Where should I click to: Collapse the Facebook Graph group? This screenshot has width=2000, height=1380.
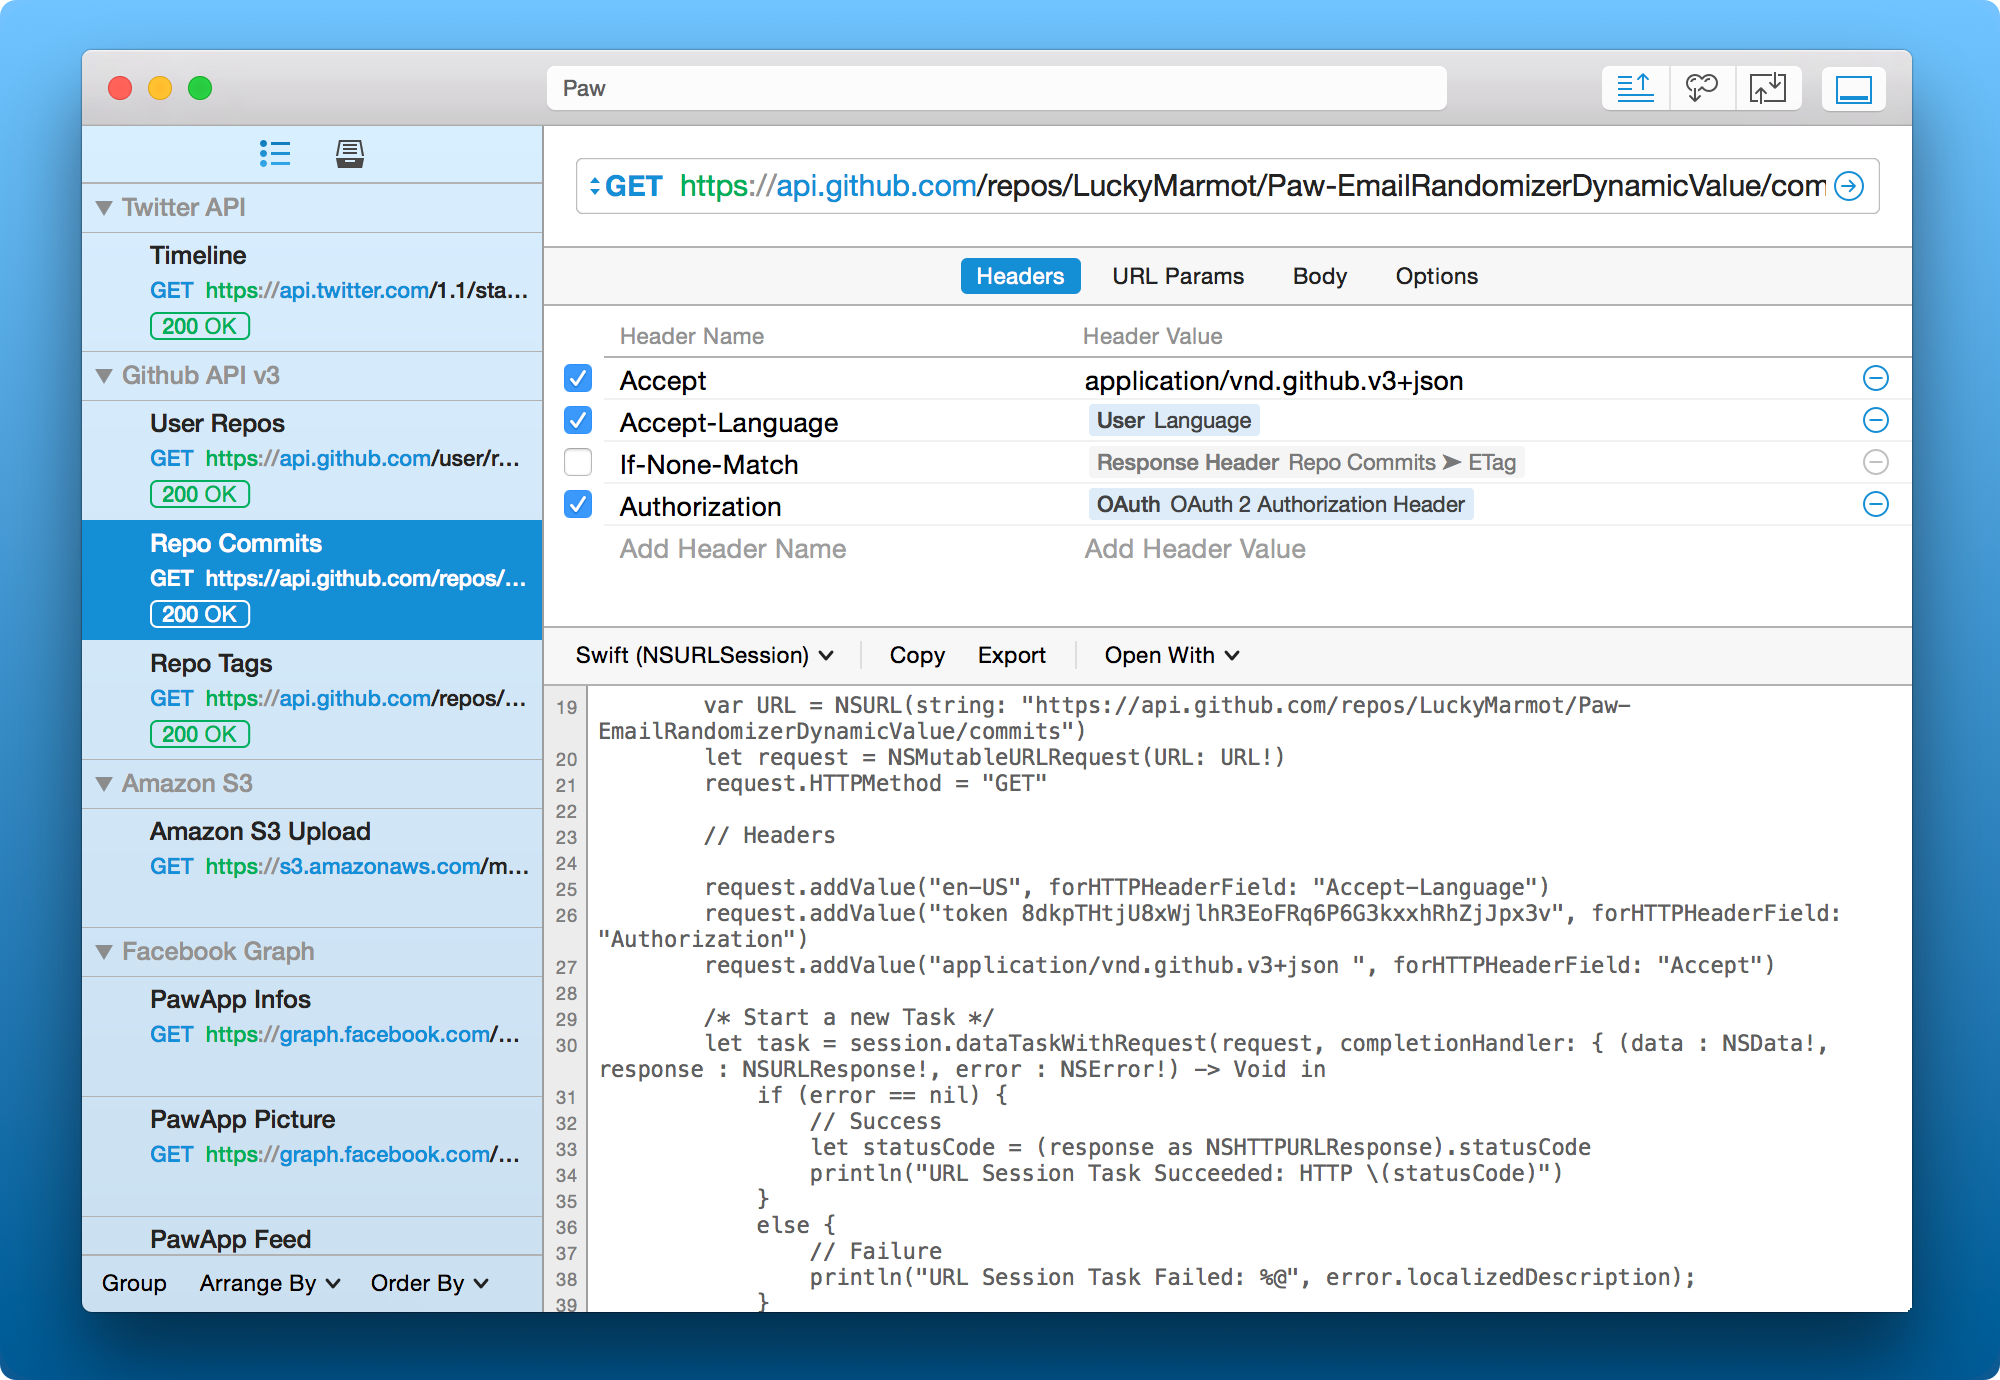pyautogui.click(x=104, y=952)
